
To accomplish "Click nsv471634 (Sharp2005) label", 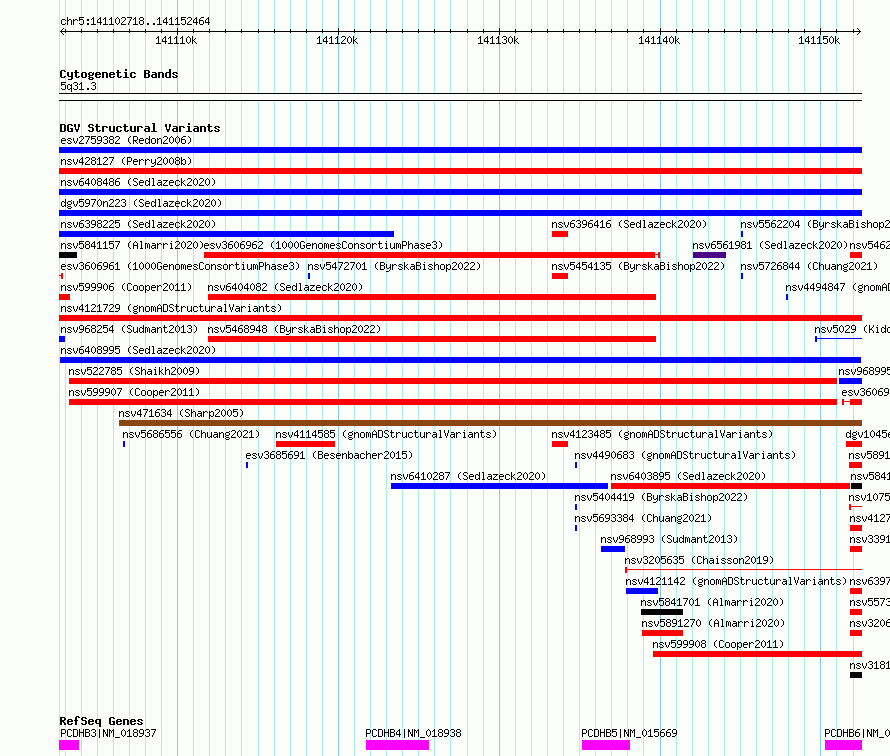I will 181,413.
